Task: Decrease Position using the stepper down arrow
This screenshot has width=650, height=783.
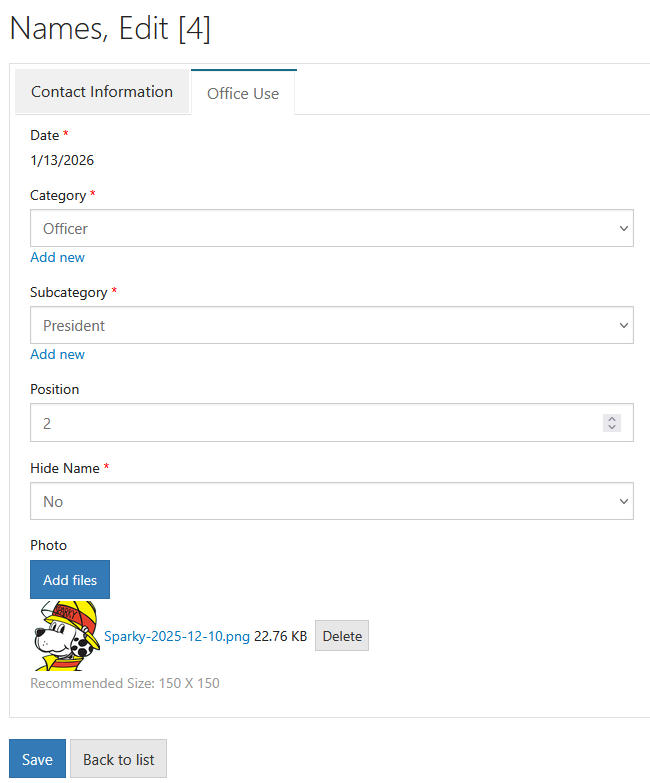Action: [x=612, y=428]
